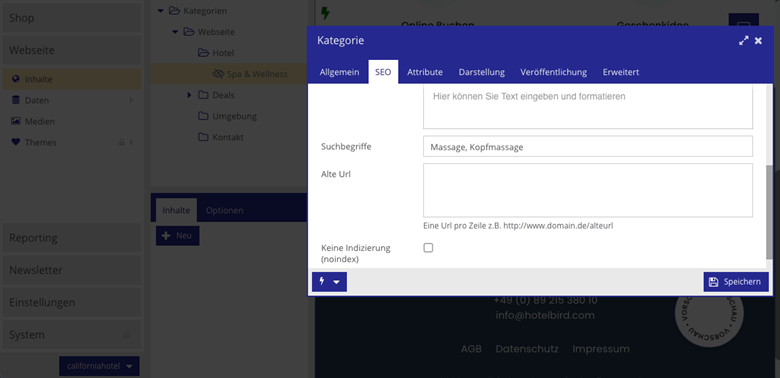Select the Kontakt category in tree

point(228,137)
